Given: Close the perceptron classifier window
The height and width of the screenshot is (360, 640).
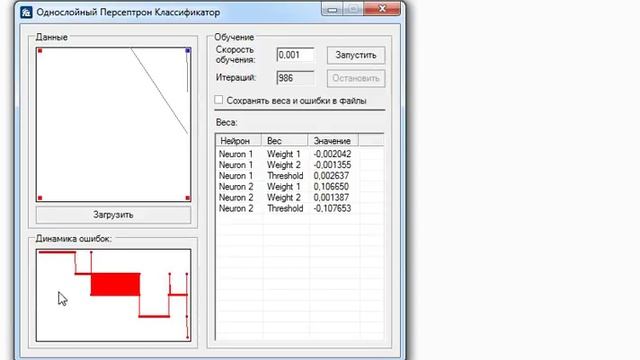Looking at the screenshot, I should [382, 9].
